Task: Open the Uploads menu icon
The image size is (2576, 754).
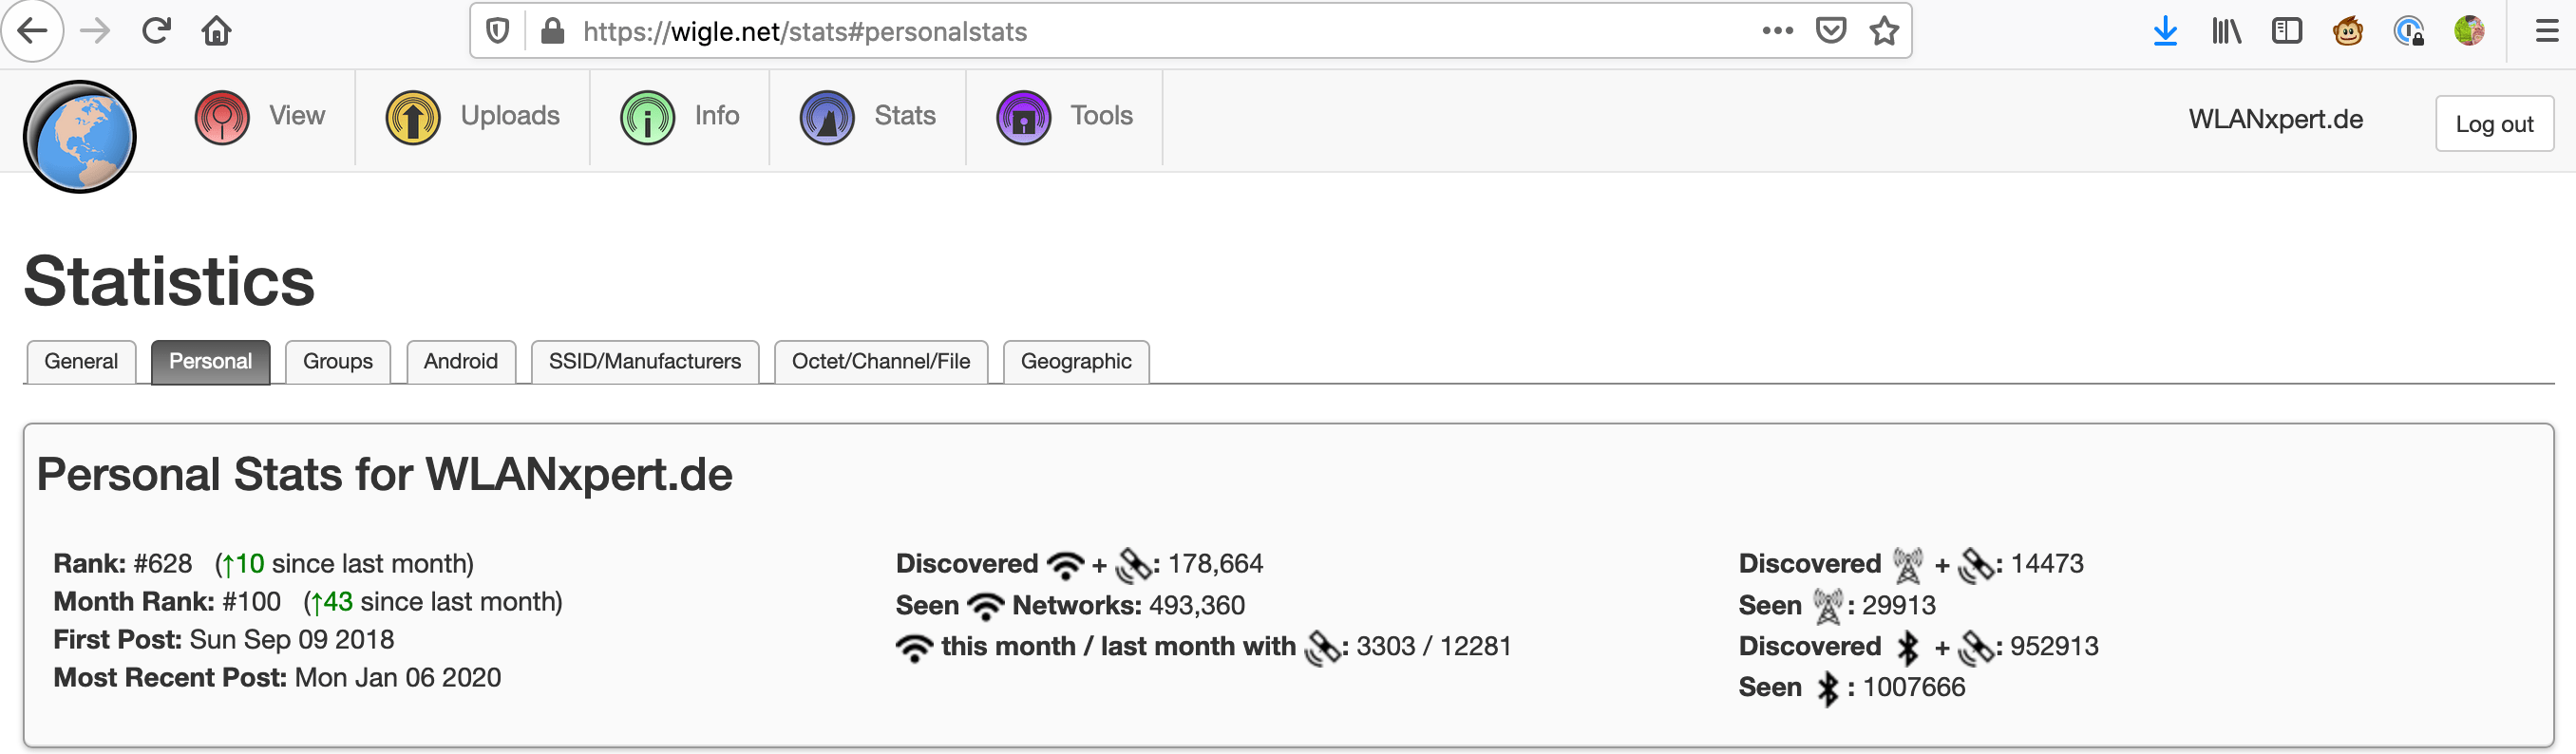Action: tap(413, 117)
